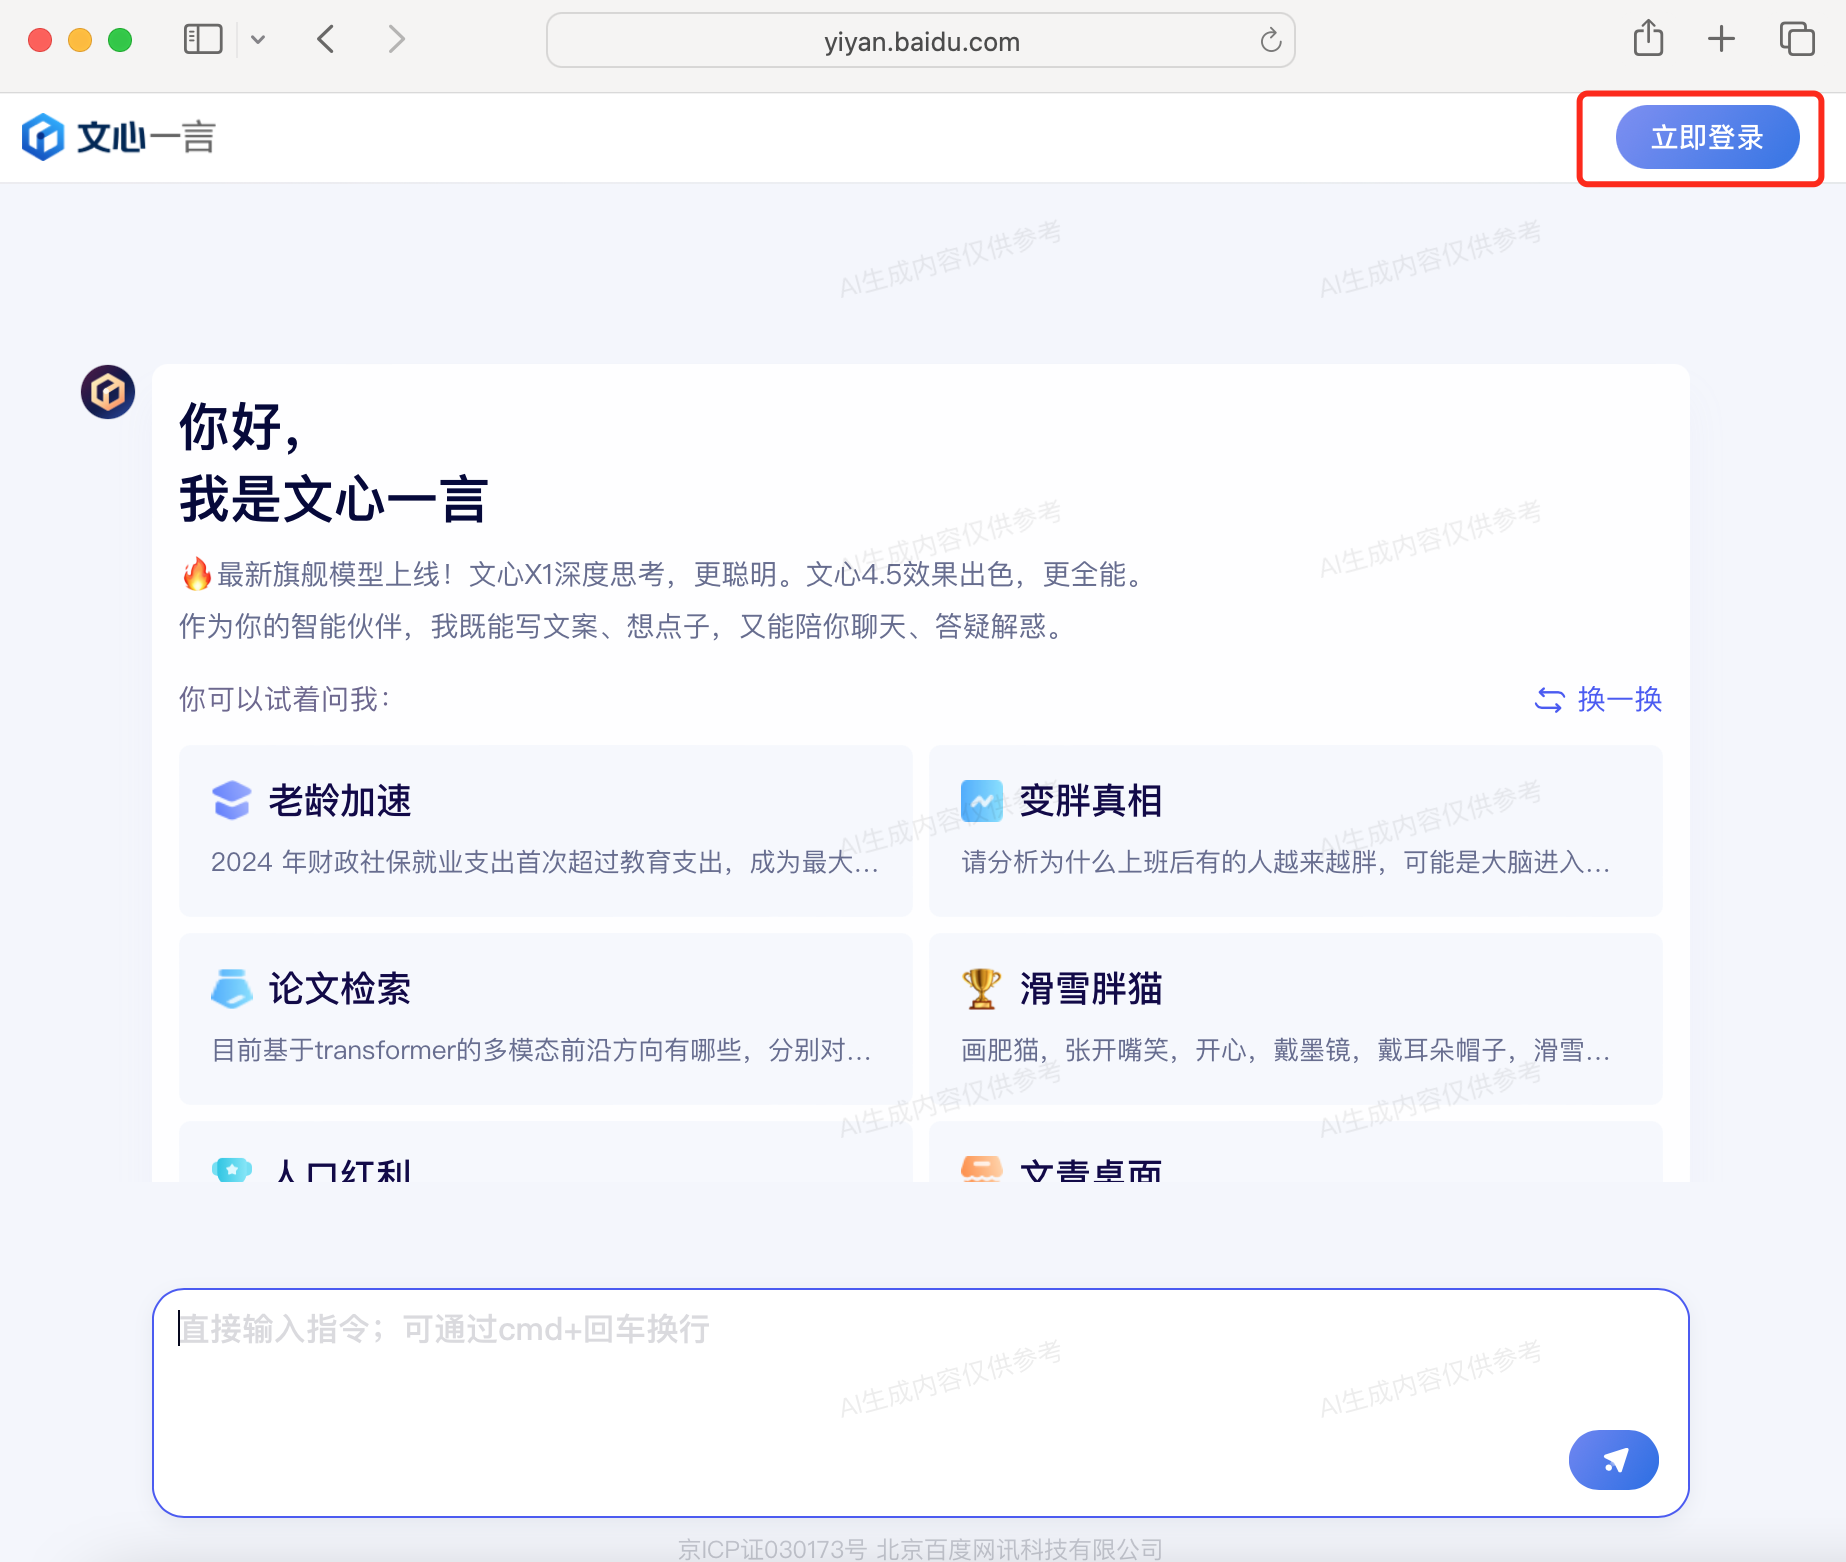
Task: Click the 你可以试着问我 label
Action: [x=285, y=699]
